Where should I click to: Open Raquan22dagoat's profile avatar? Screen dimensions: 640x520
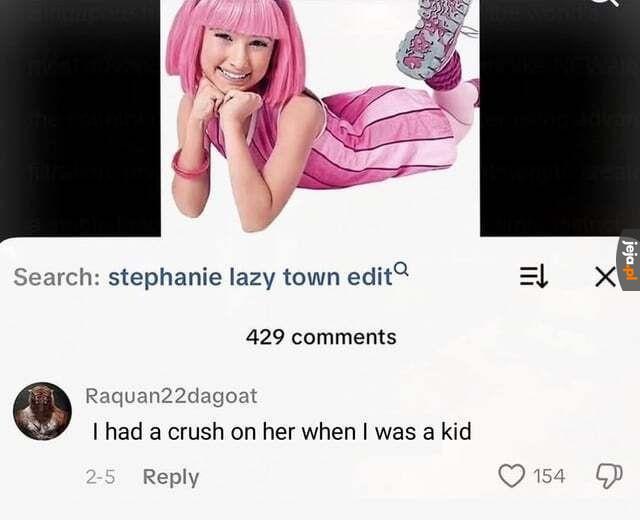point(42,411)
